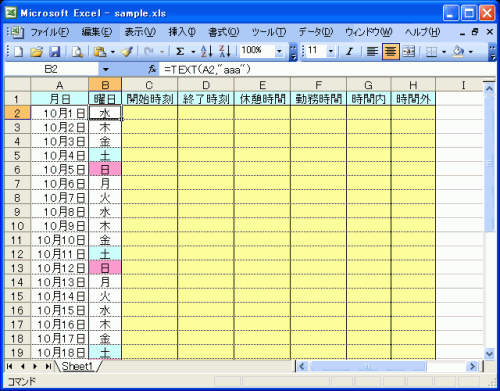
Task: Apply borders with the Borders icon
Action: pos(431,52)
